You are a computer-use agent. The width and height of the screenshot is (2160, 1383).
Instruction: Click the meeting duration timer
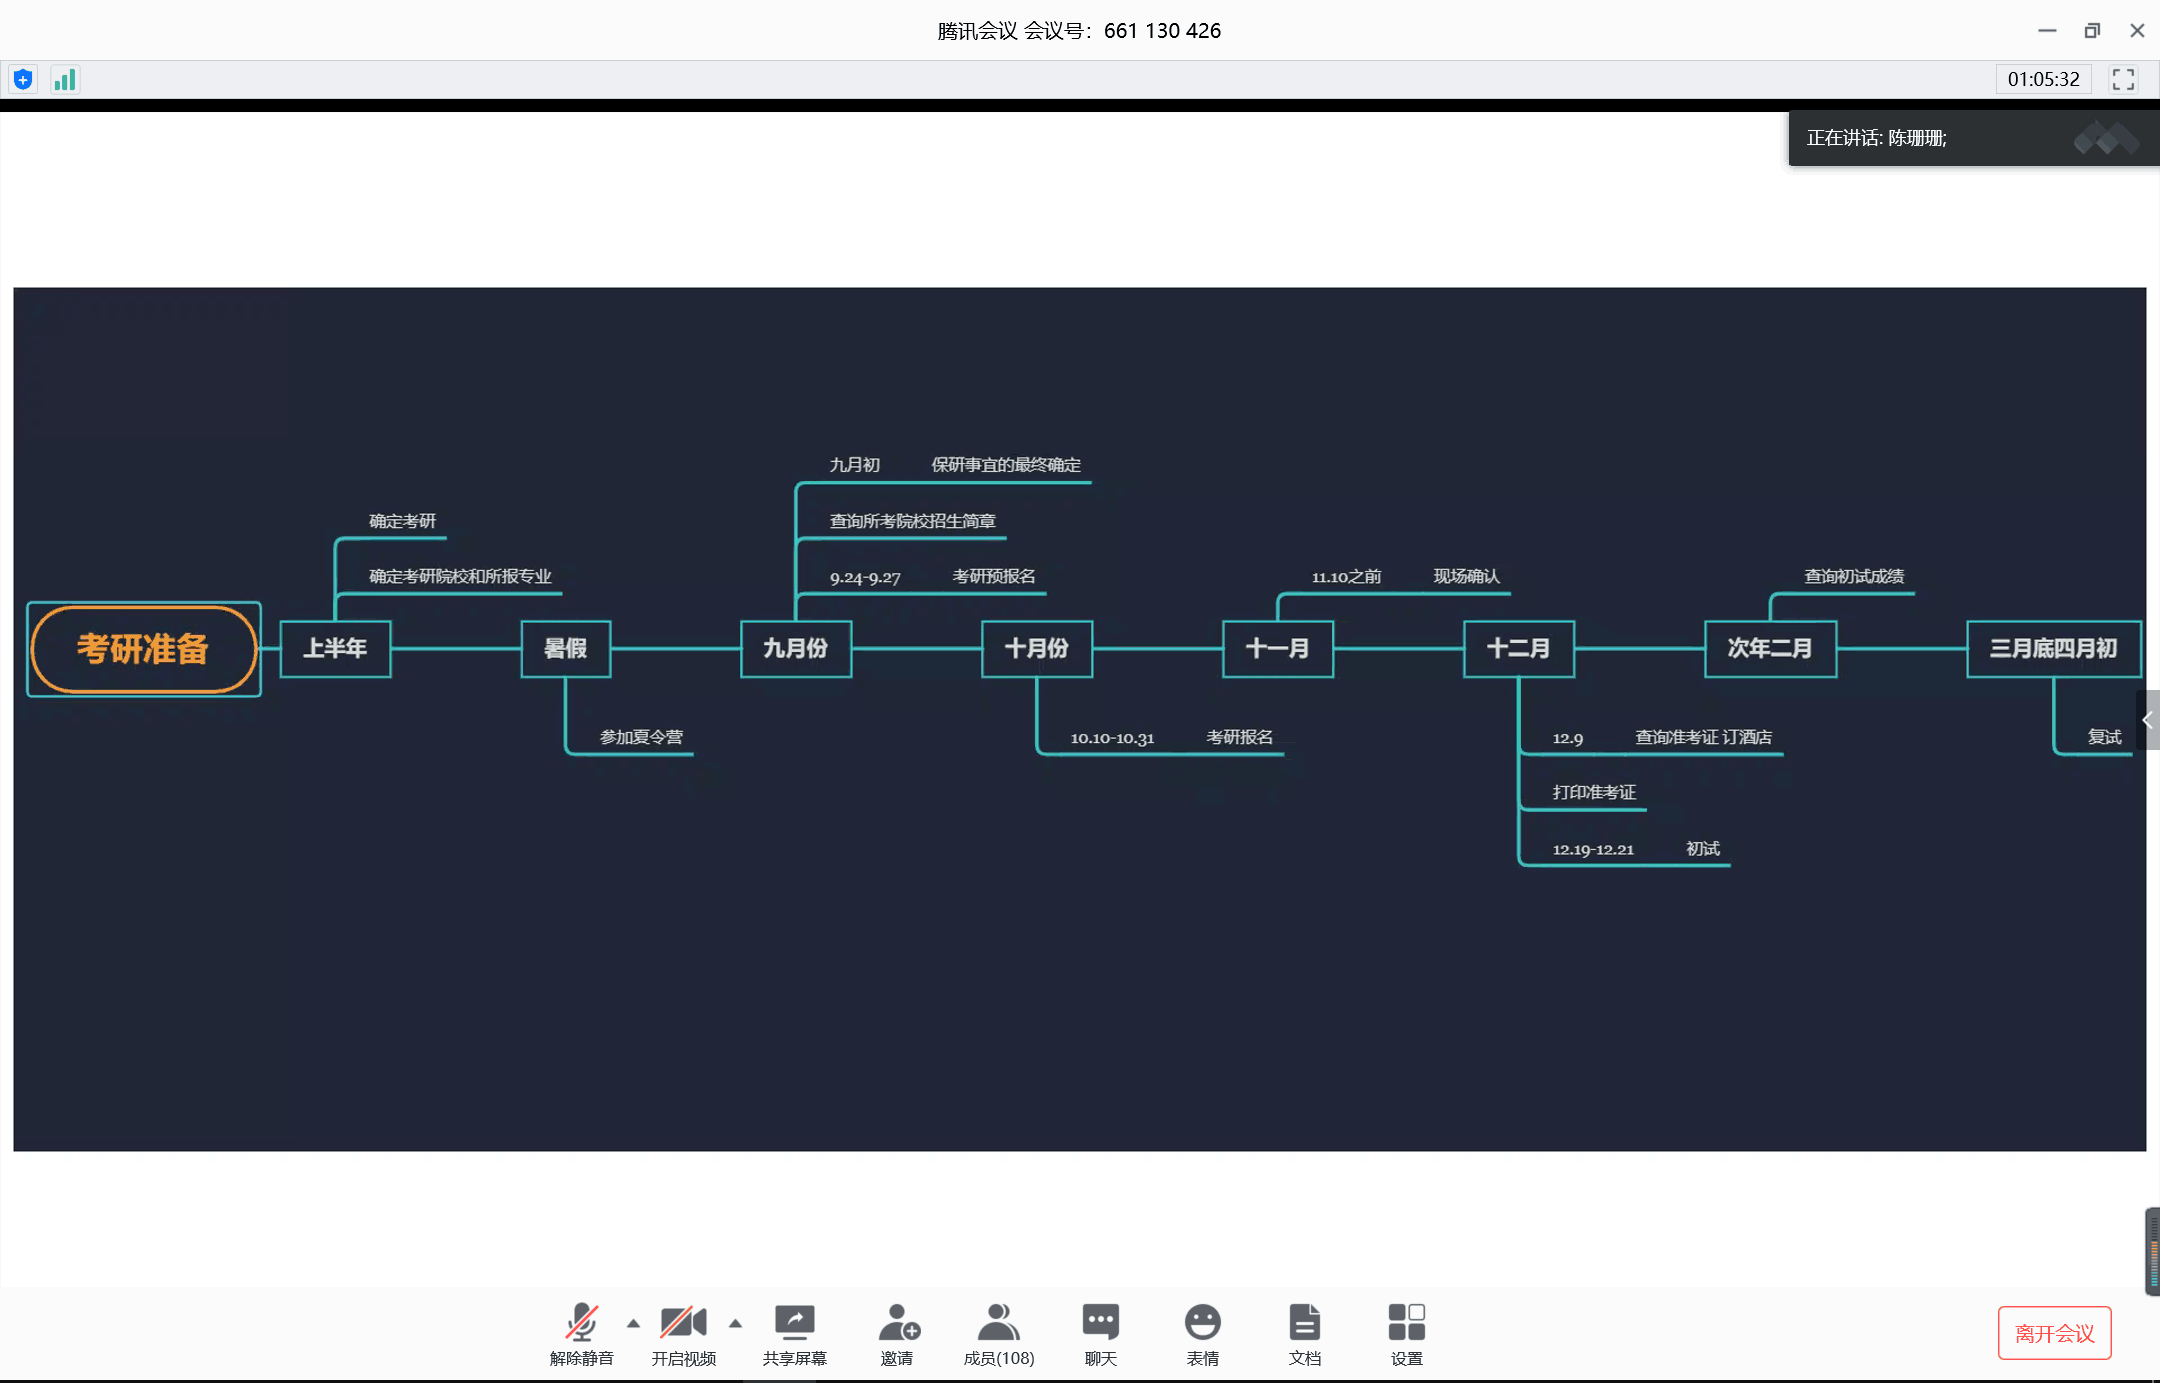(x=2043, y=80)
